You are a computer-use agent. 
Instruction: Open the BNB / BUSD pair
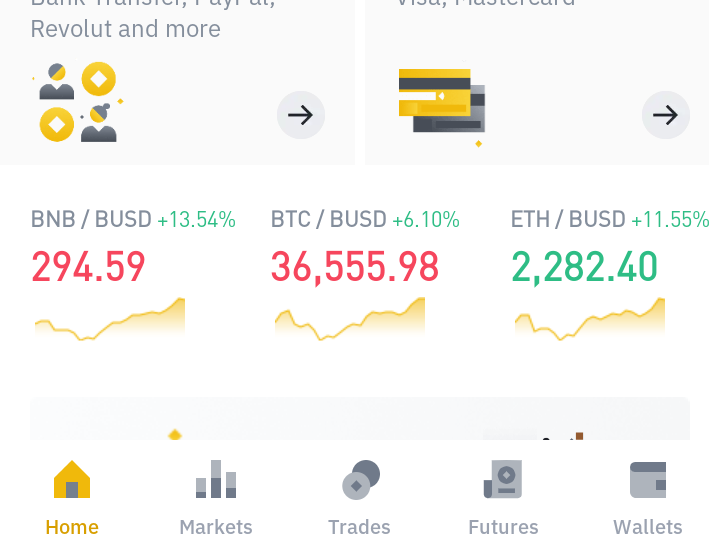point(133,219)
